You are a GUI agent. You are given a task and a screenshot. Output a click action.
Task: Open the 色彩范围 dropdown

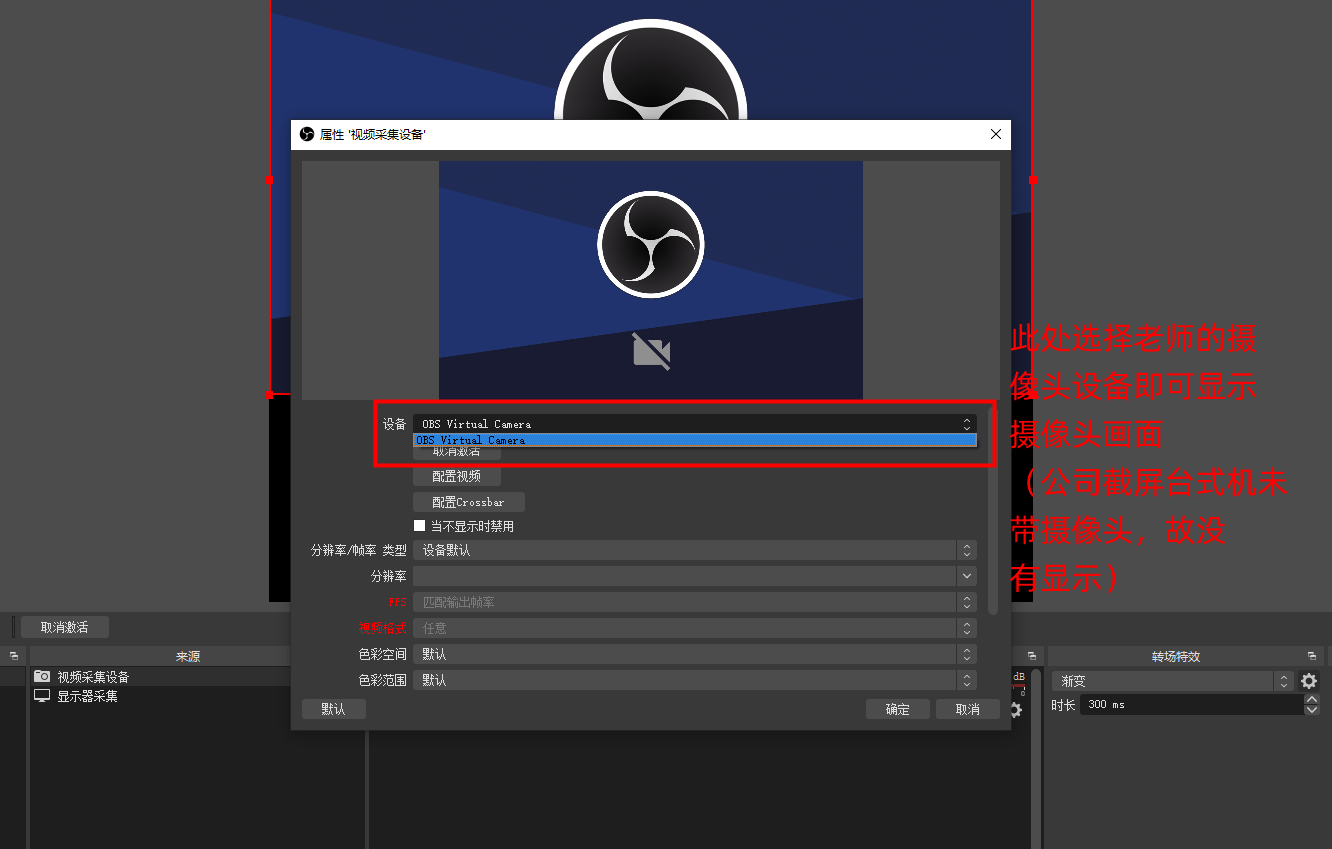pyautogui.click(x=694, y=680)
